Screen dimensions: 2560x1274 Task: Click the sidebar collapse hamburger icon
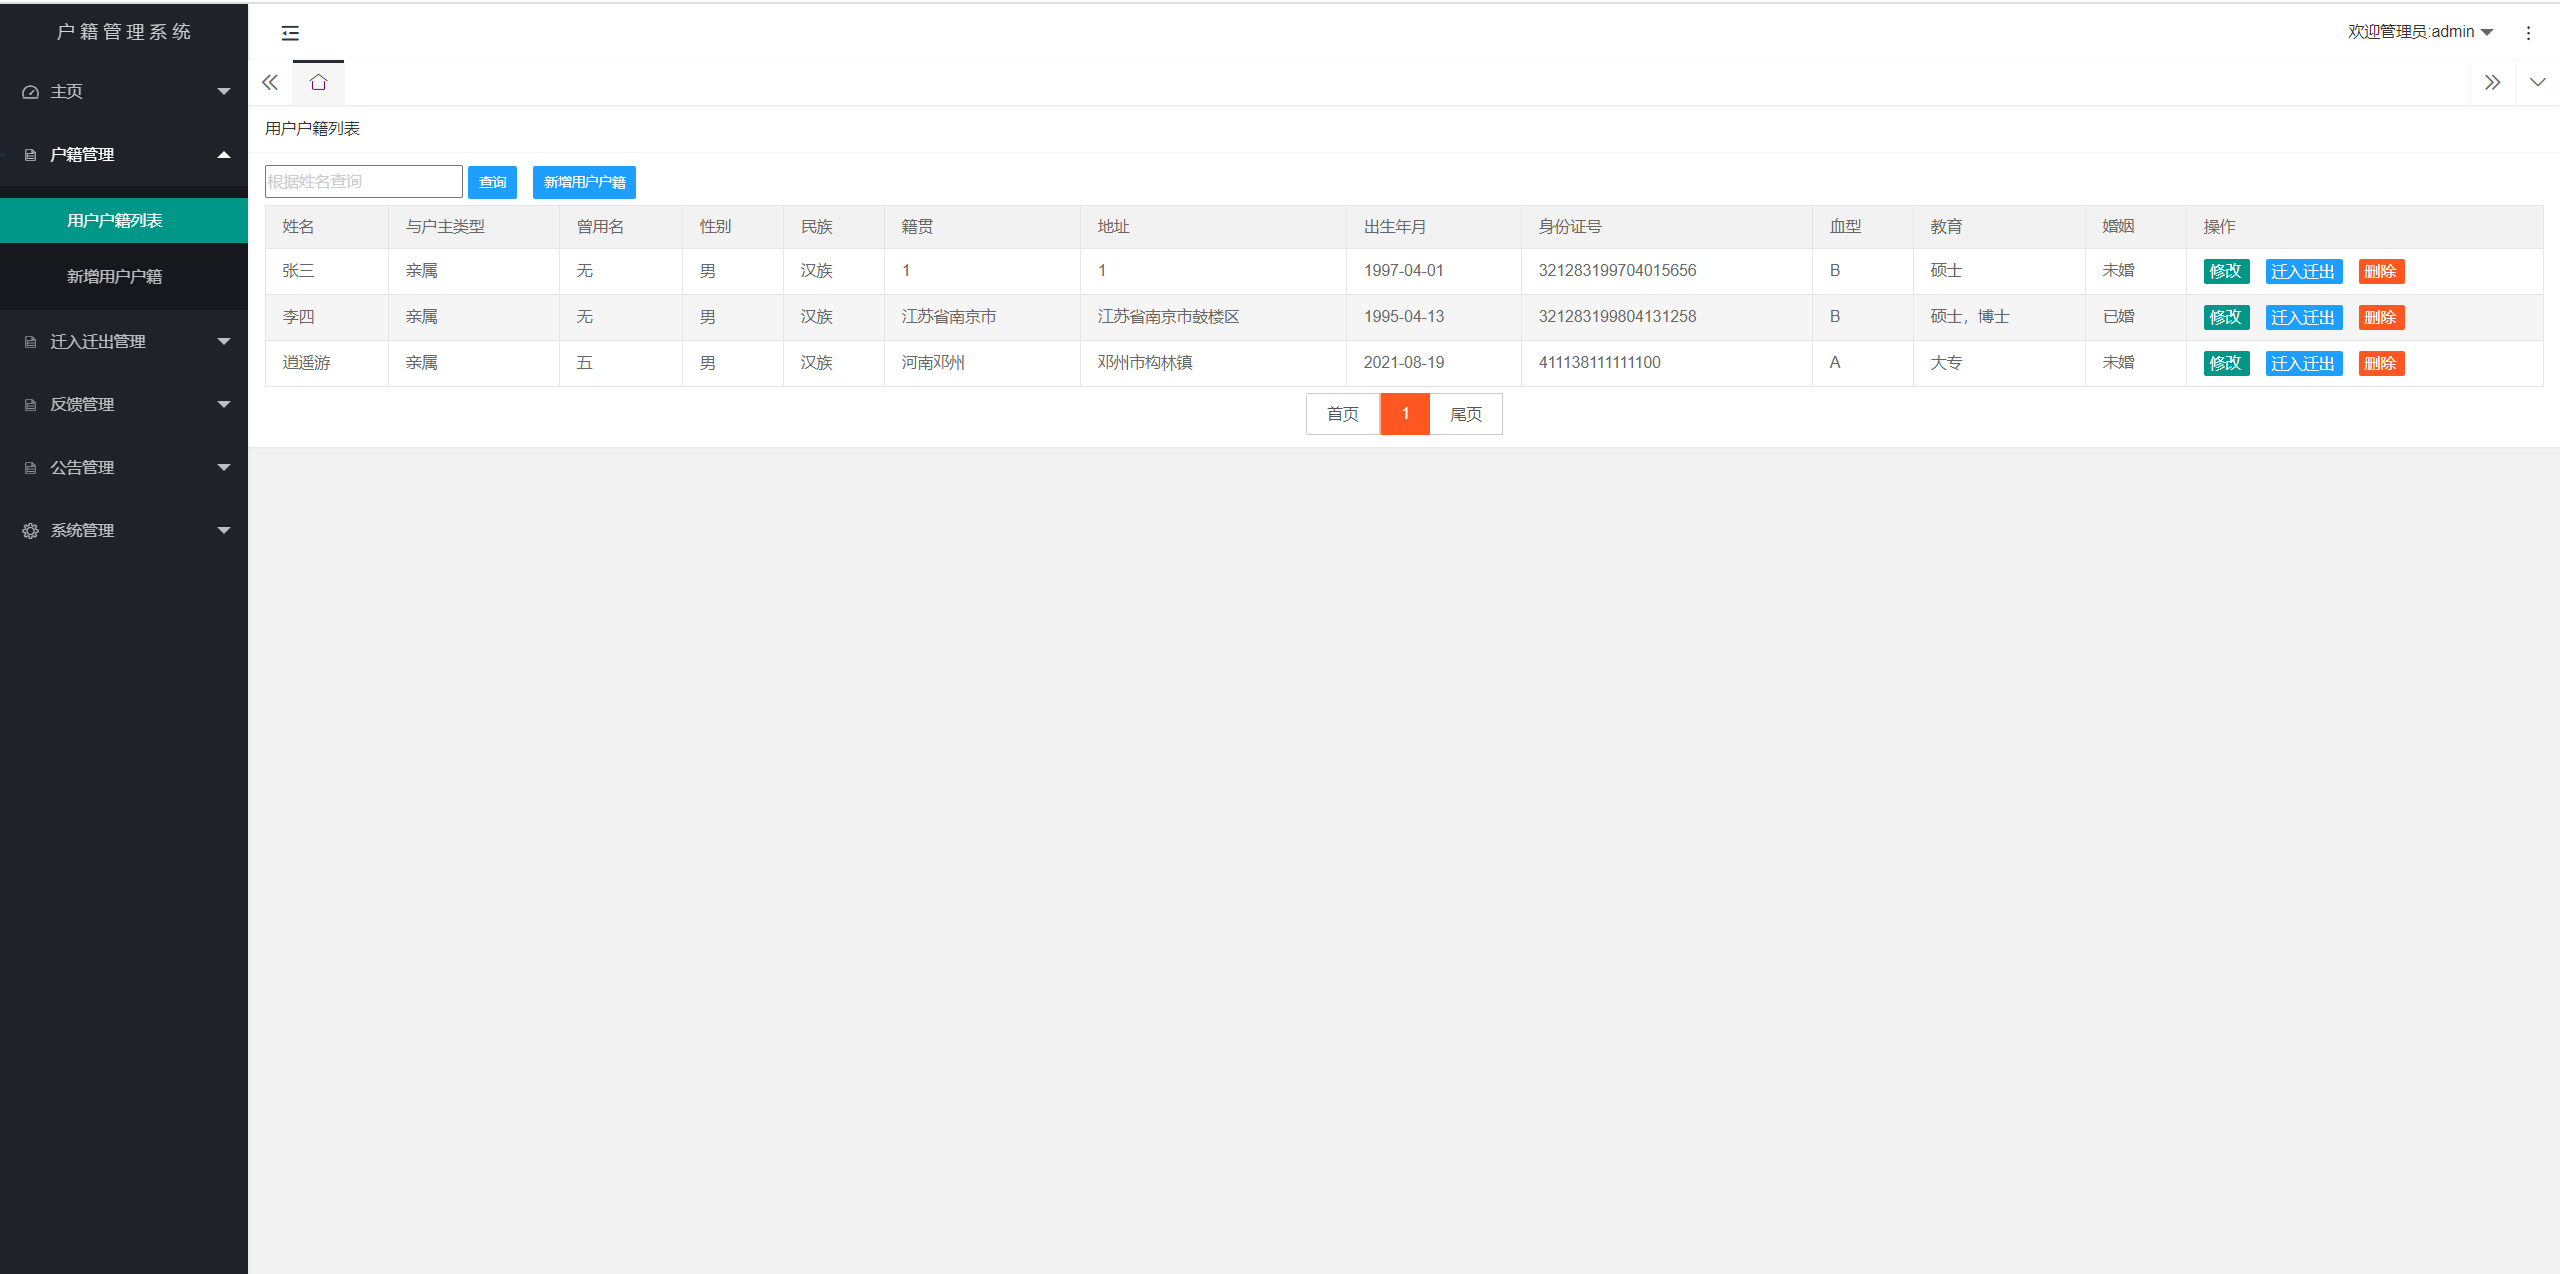(290, 33)
